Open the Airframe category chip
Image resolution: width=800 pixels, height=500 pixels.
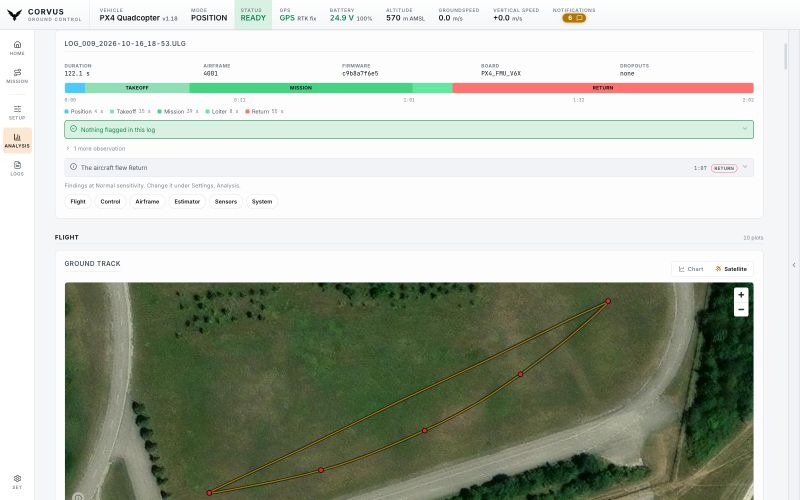point(147,202)
